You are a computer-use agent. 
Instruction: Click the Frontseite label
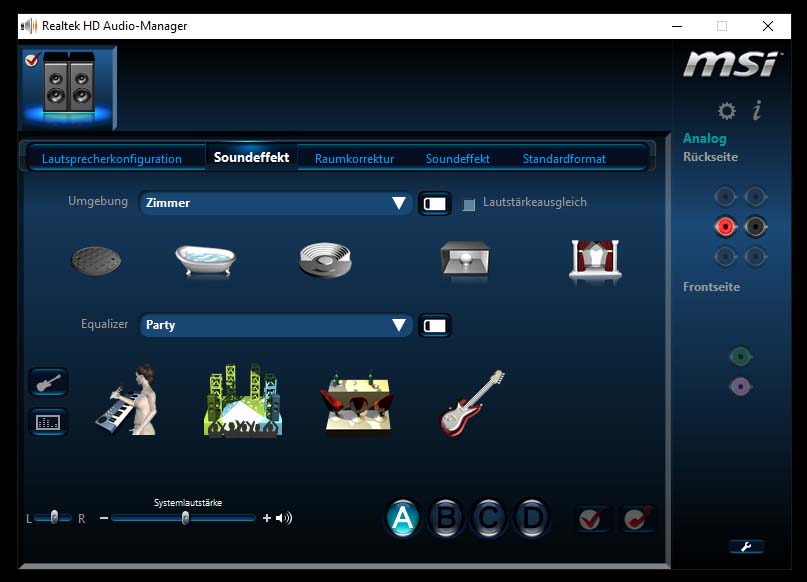711,287
